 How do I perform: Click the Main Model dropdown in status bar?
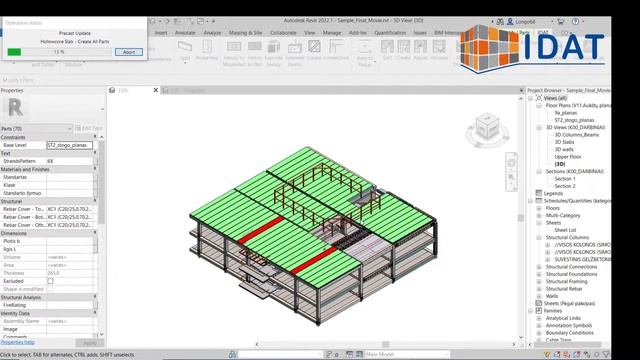pos(407,354)
